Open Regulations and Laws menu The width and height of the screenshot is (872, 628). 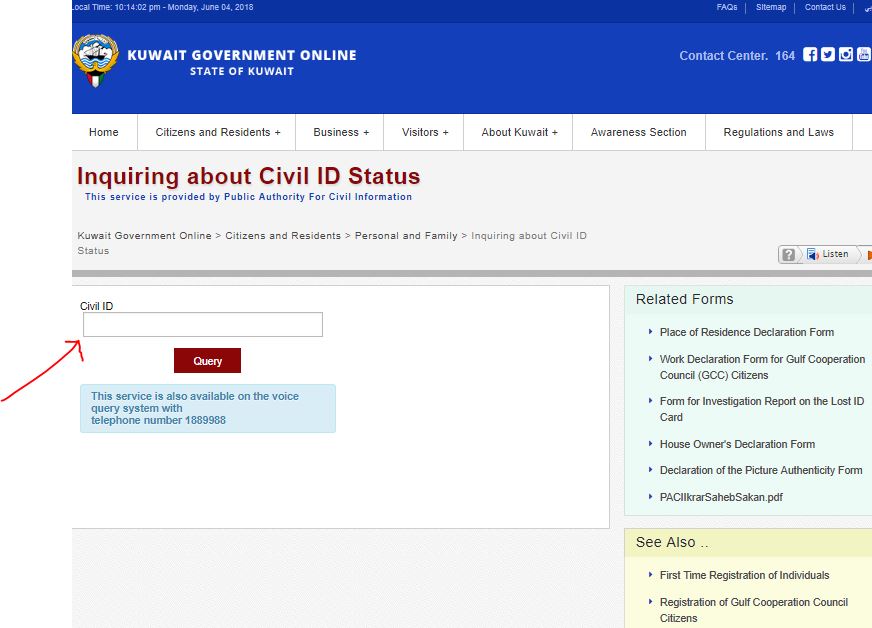tap(779, 132)
